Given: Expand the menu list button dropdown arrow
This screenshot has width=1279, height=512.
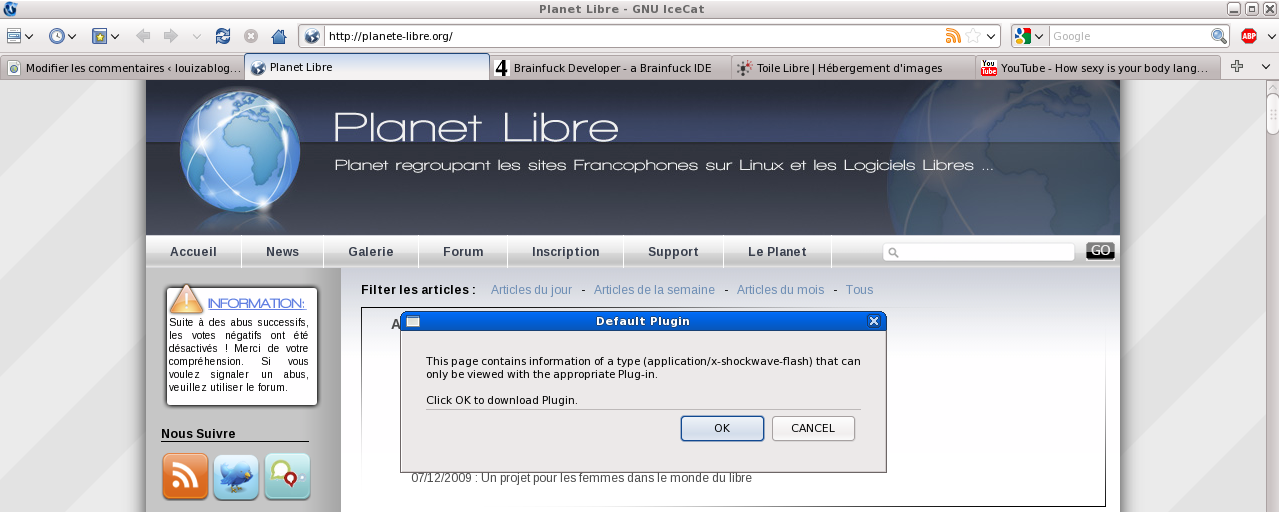Looking at the screenshot, I should (x=29, y=37).
